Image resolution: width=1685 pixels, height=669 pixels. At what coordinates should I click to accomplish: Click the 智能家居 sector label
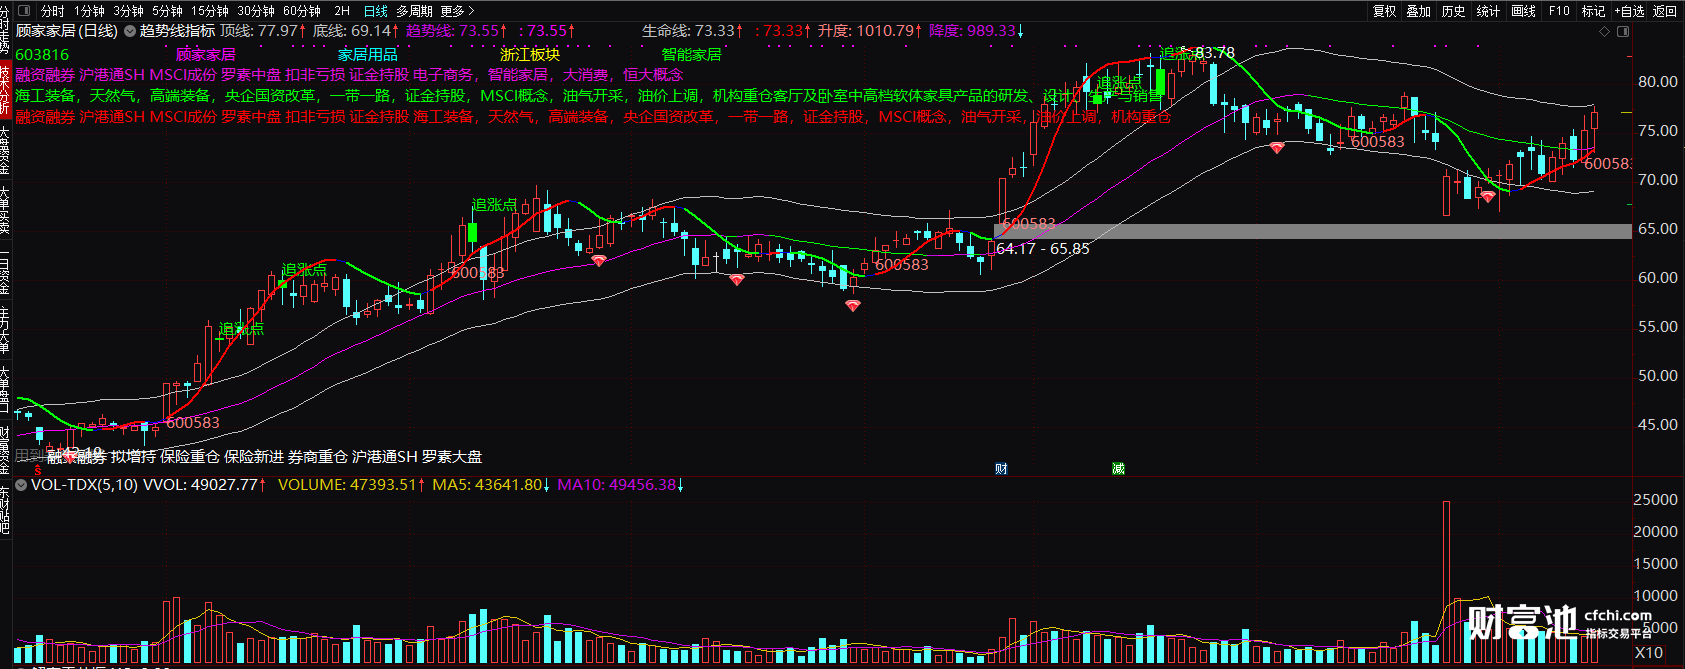pyautogui.click(x=692, y=55)
